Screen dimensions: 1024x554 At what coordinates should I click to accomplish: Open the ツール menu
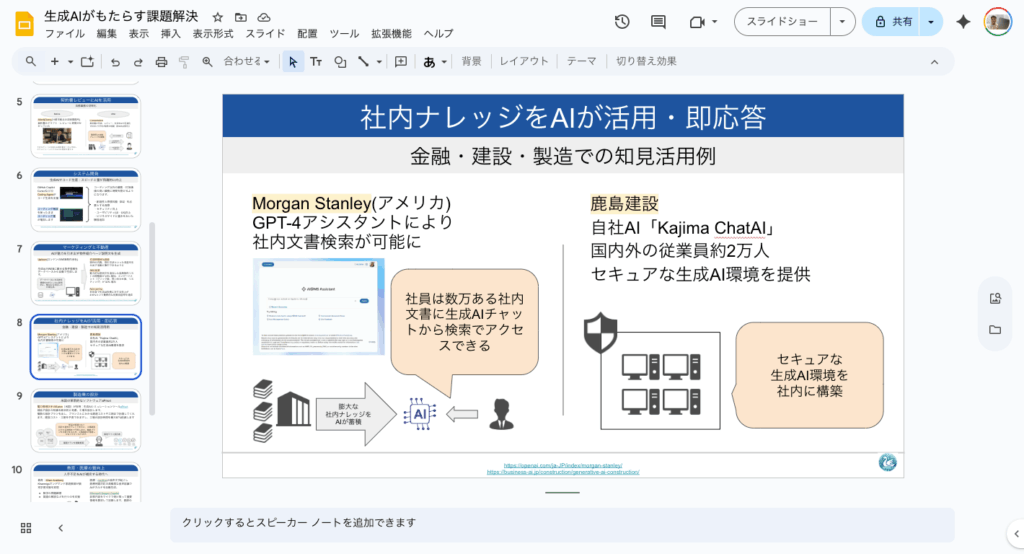(344, 34)
